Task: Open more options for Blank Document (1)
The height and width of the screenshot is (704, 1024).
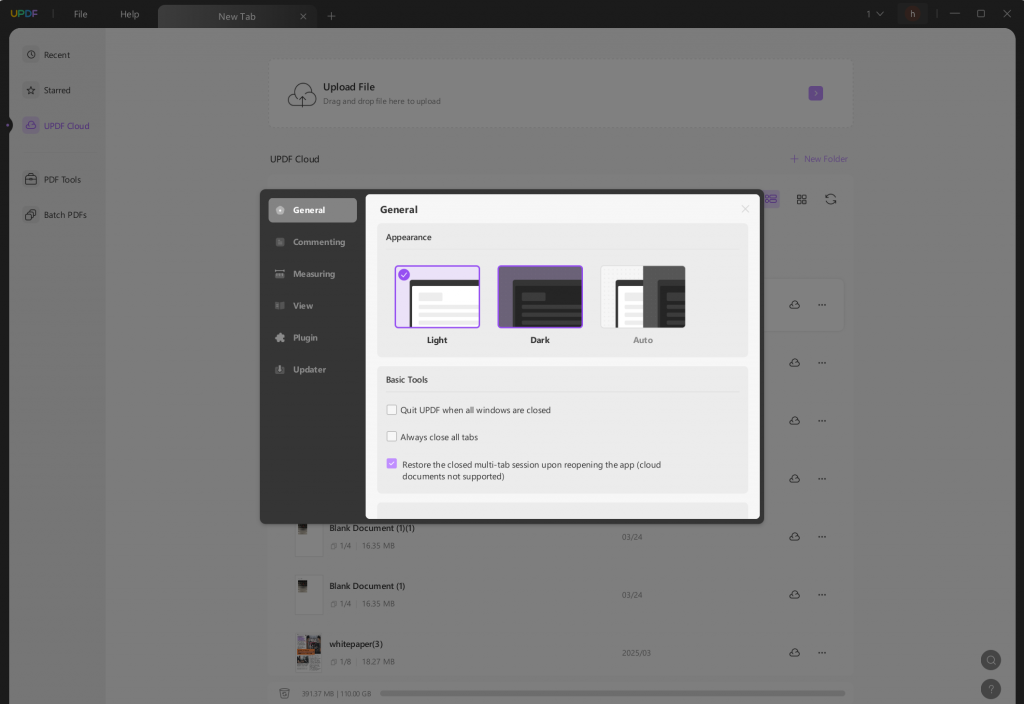Action: coord(821,594)
